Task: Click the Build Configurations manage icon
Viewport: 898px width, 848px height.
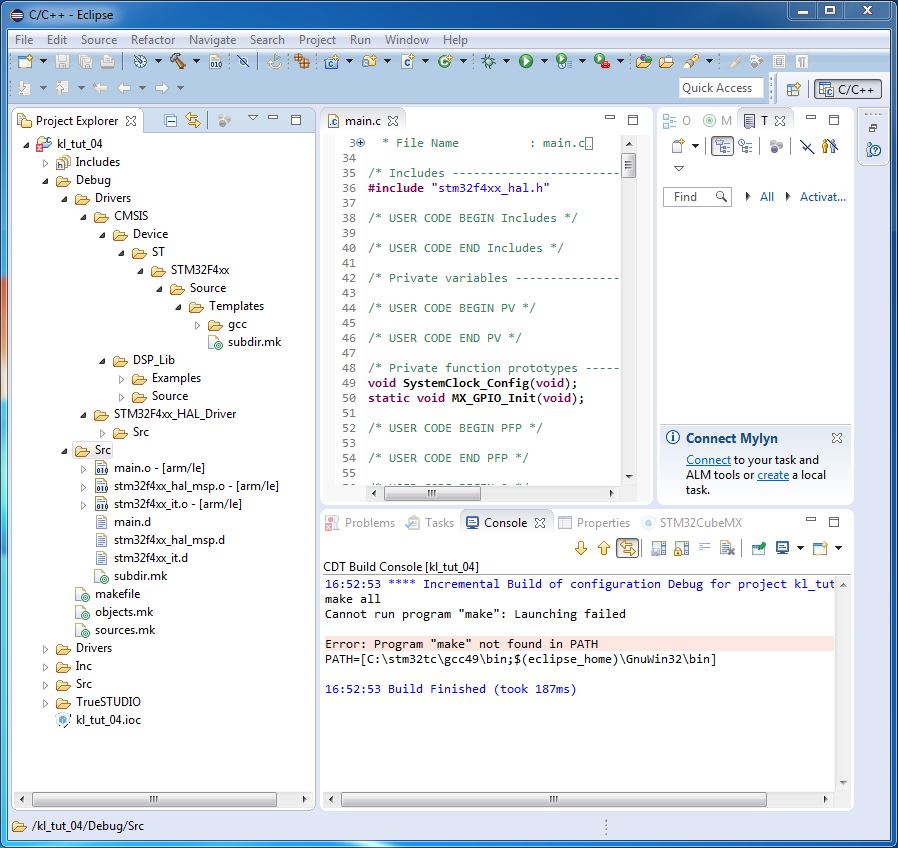Action: [x=140, y=61]
